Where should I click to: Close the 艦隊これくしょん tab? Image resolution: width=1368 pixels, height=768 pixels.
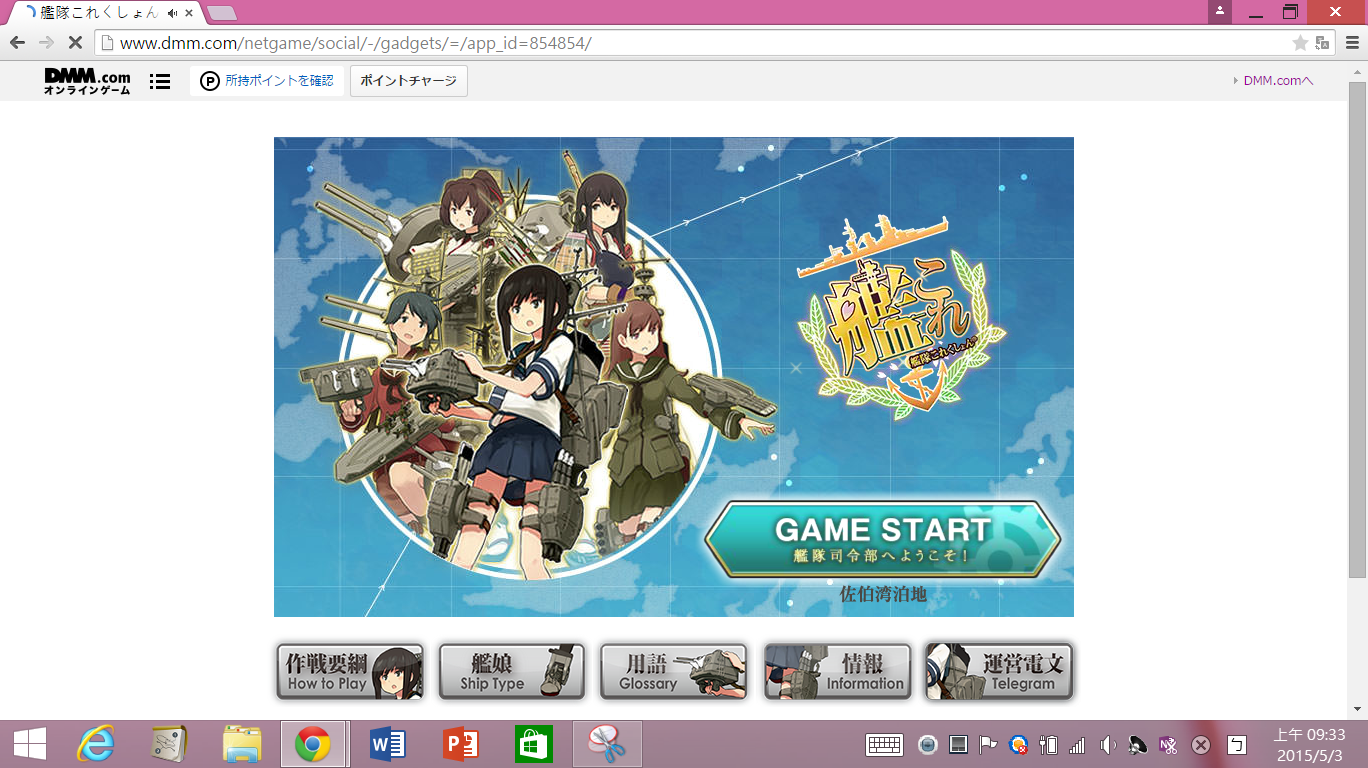(x=189, y=13)
